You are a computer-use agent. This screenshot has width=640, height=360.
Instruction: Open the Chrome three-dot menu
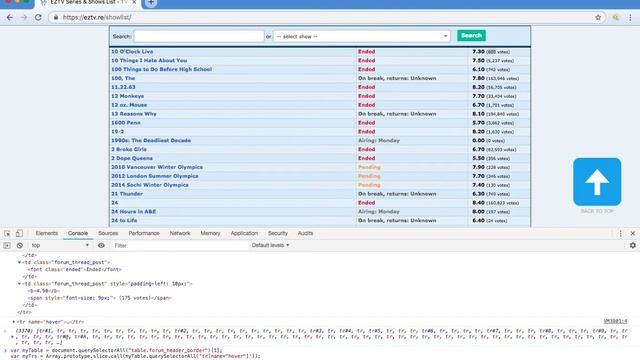coord(630,18)
